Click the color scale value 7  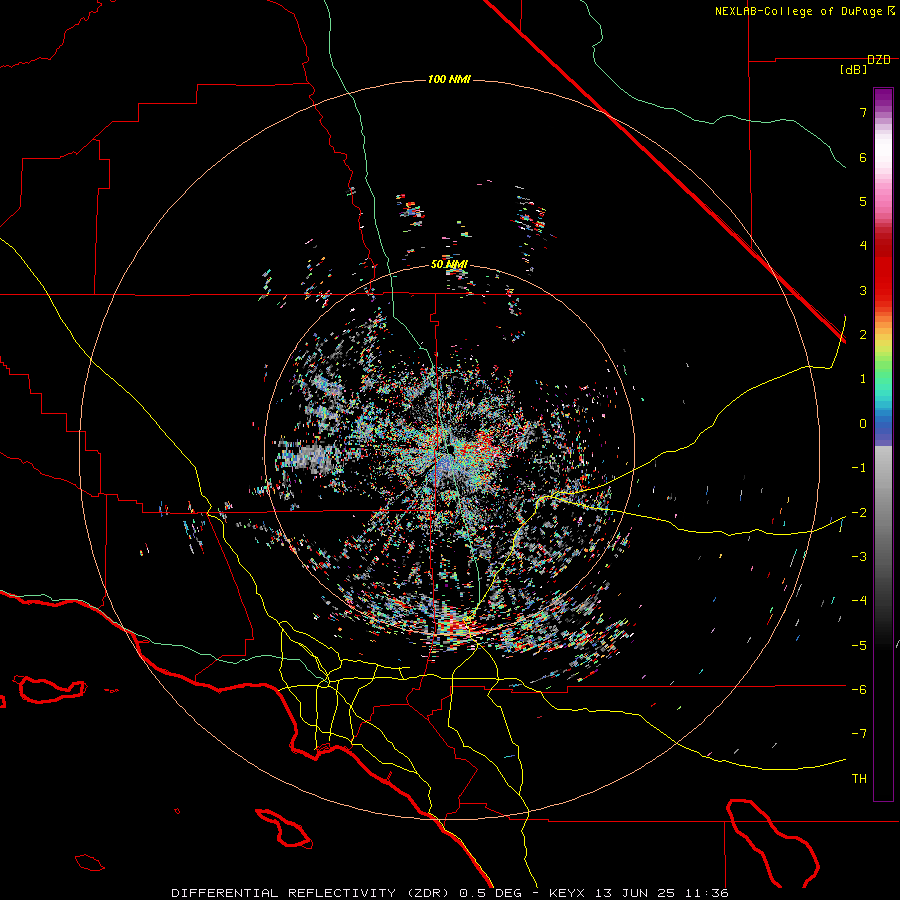(863, 112)
